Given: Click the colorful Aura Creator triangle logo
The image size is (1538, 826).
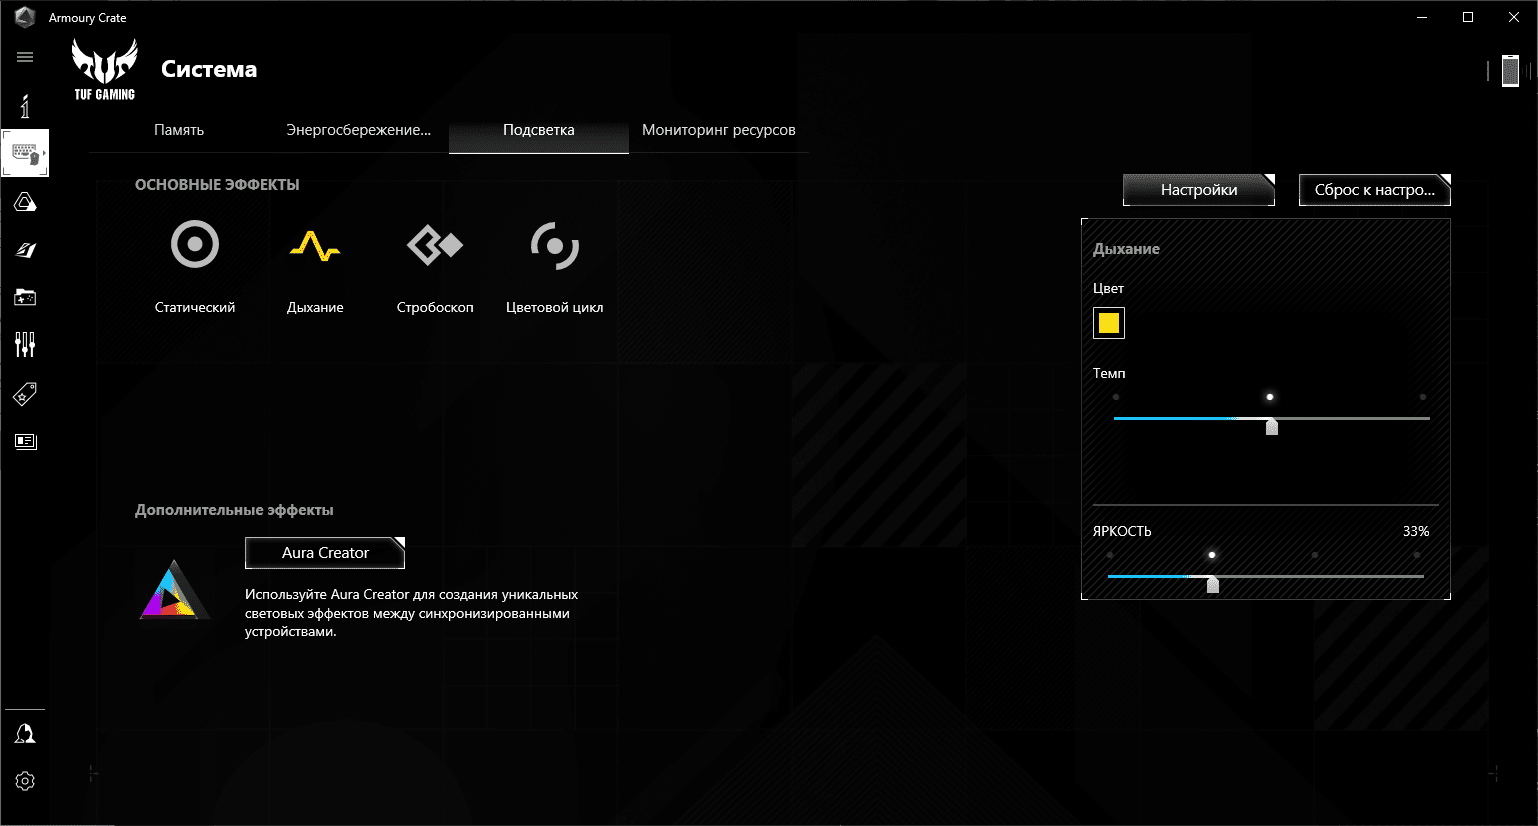Looking at the screenshot, I should point(175,589).
